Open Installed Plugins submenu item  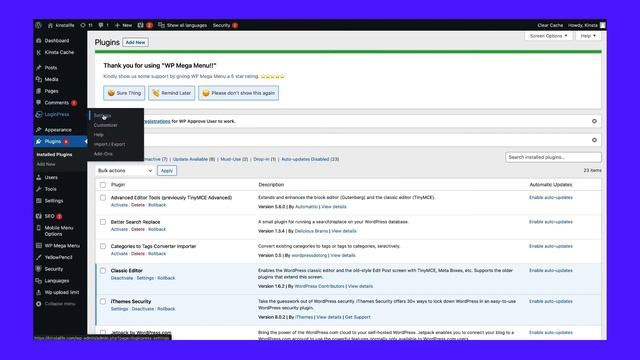tap(54, 155)
